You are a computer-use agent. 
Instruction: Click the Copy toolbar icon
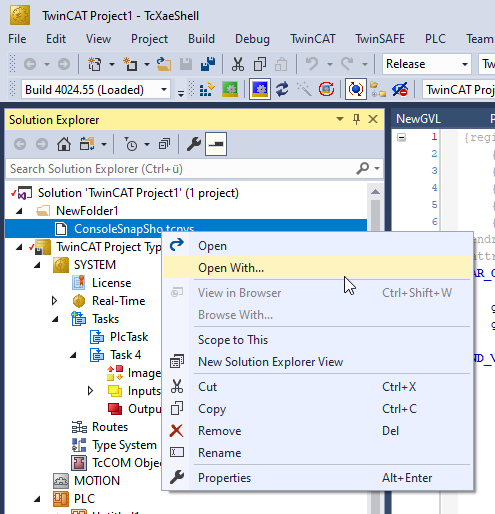[x=260, y=64]
